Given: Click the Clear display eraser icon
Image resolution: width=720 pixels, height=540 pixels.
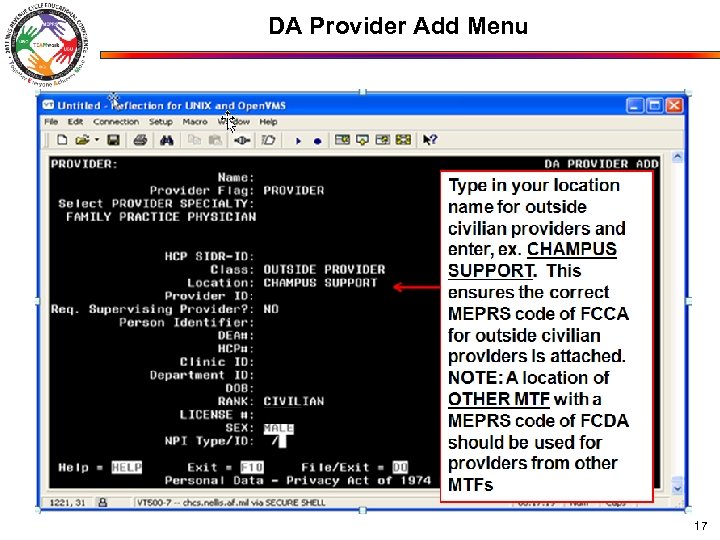Looking at the screenshot, I should coord(268,140).
